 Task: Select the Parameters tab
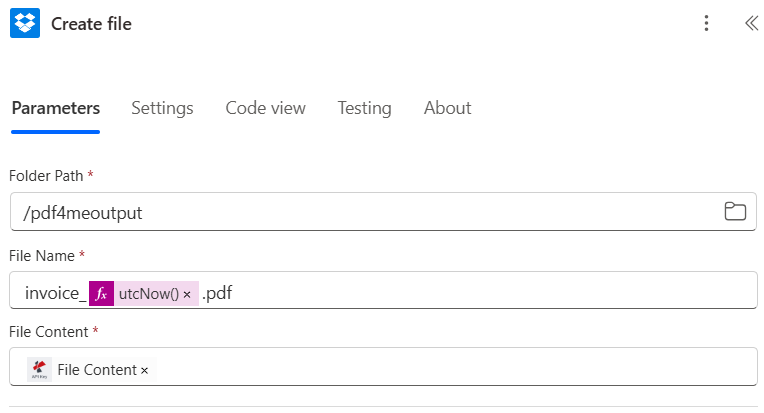pos(56,108)
